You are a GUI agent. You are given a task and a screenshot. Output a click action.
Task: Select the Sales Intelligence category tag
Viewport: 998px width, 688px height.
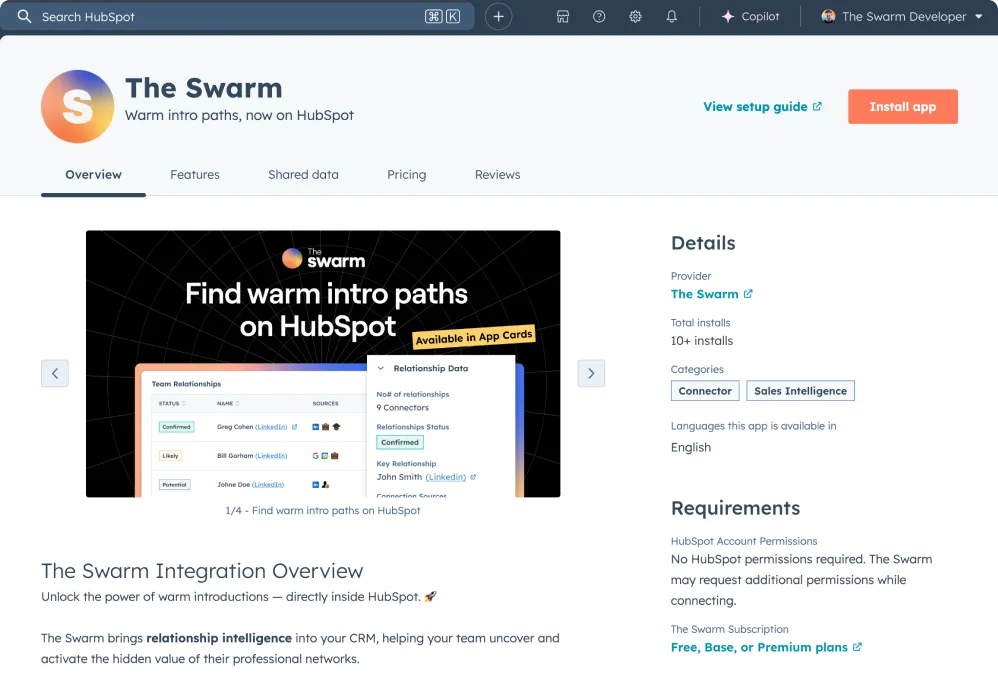point(801,391)
